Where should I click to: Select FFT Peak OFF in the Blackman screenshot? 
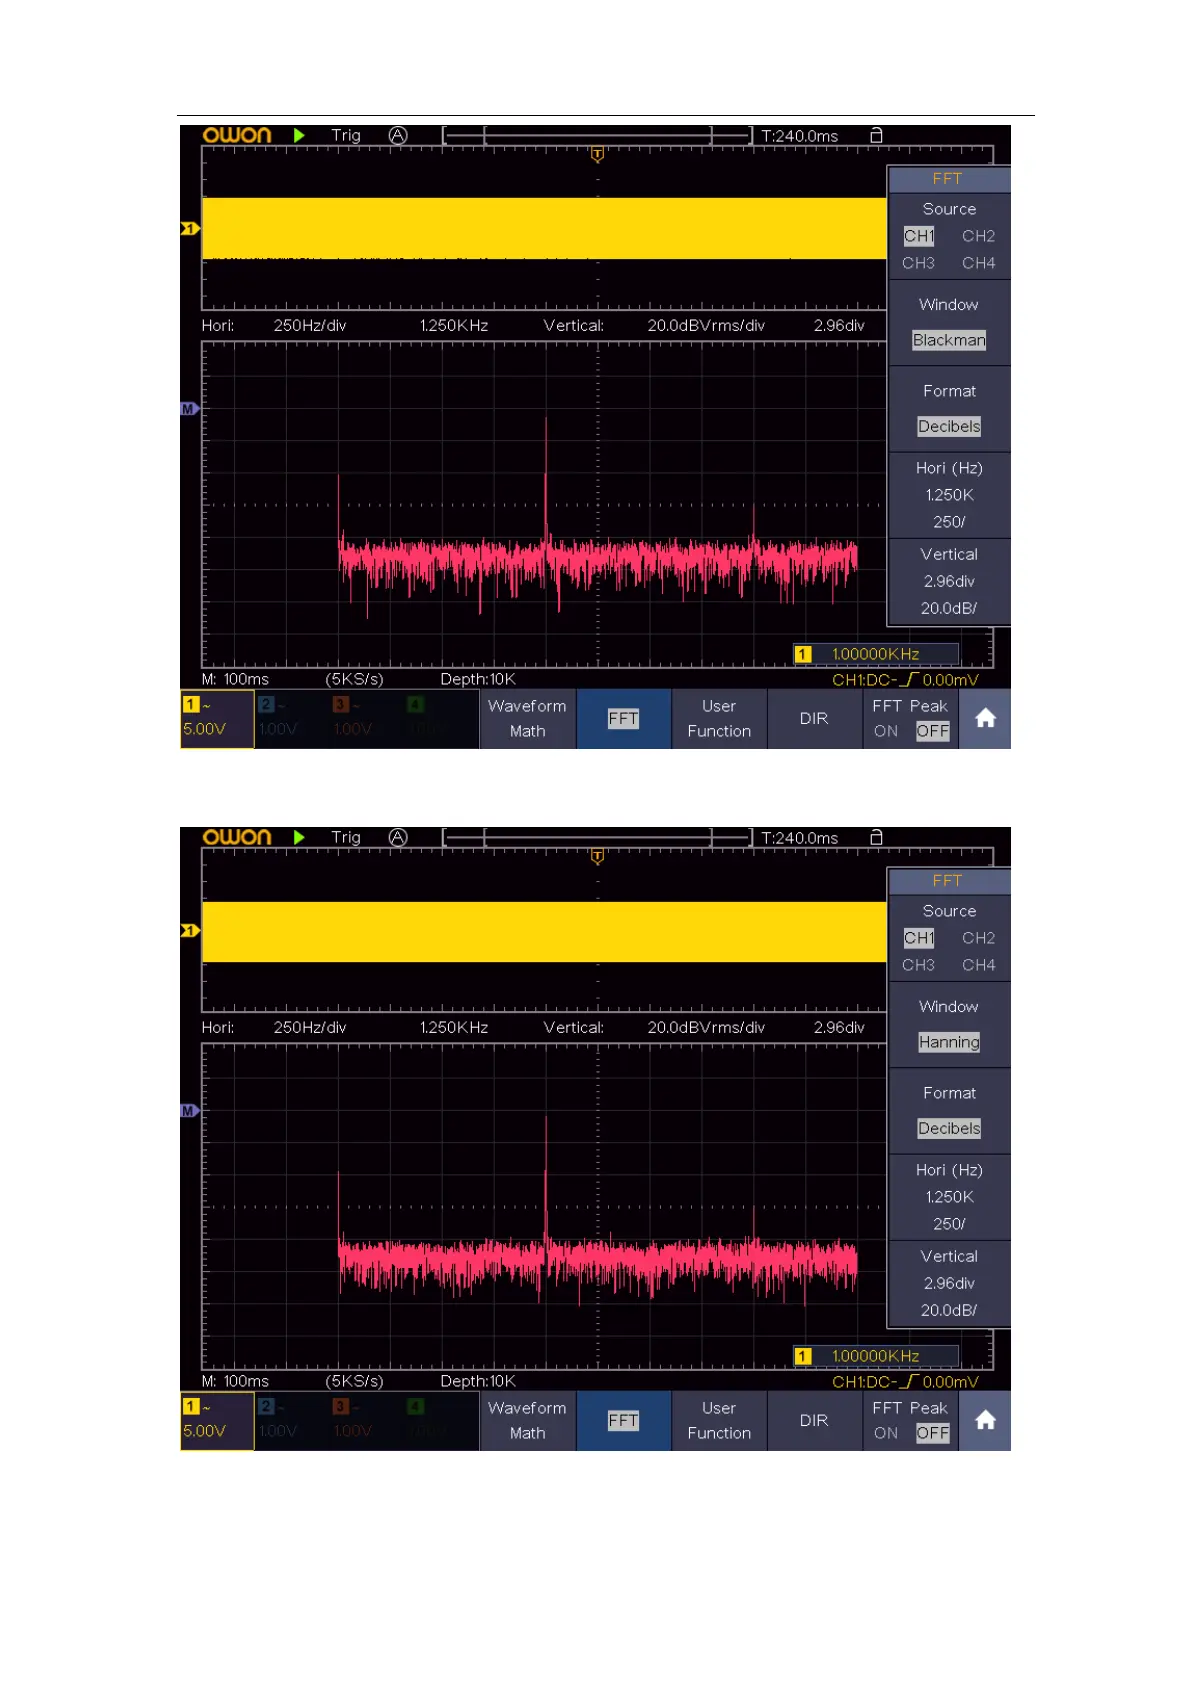(932, 731)
